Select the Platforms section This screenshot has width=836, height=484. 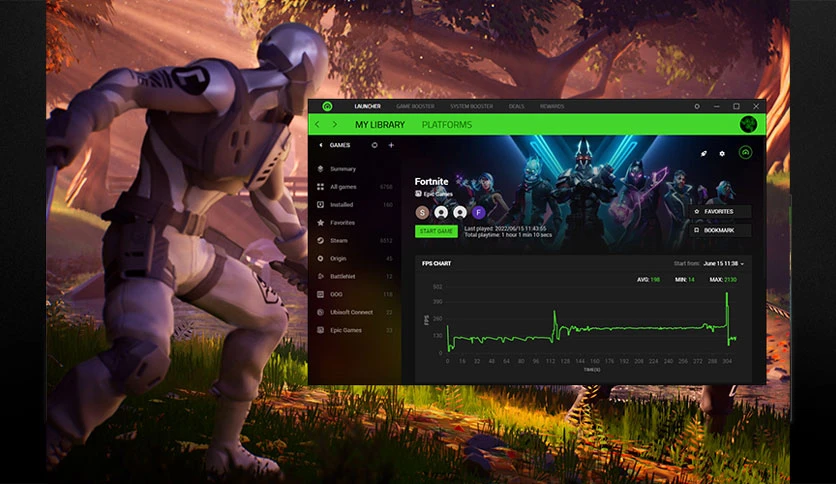click(447, 125)
